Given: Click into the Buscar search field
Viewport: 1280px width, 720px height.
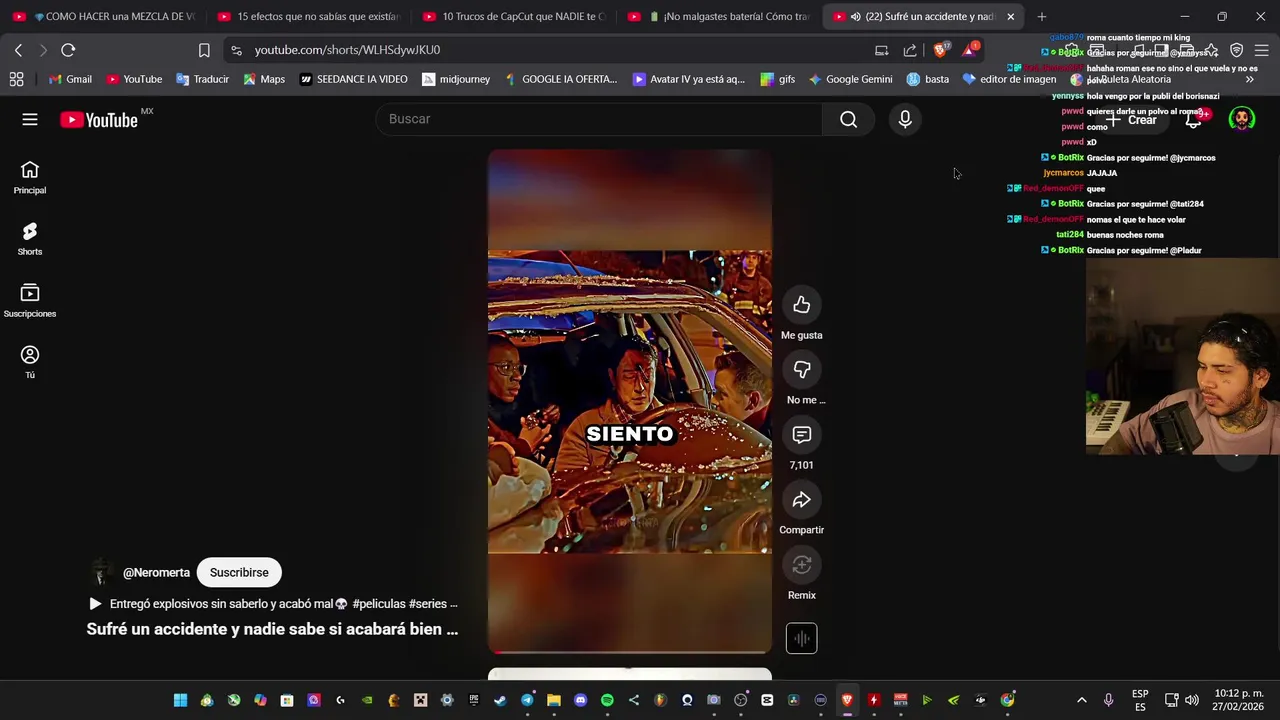Looking at the screenshot, I should (600, 119).
